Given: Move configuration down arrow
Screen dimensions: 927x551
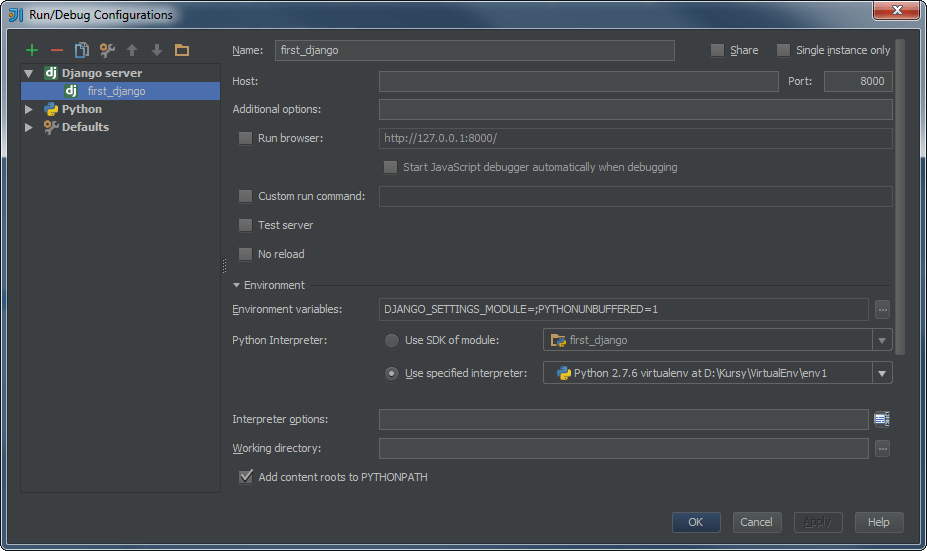Looking at the screenshot, I should [157, 50].
